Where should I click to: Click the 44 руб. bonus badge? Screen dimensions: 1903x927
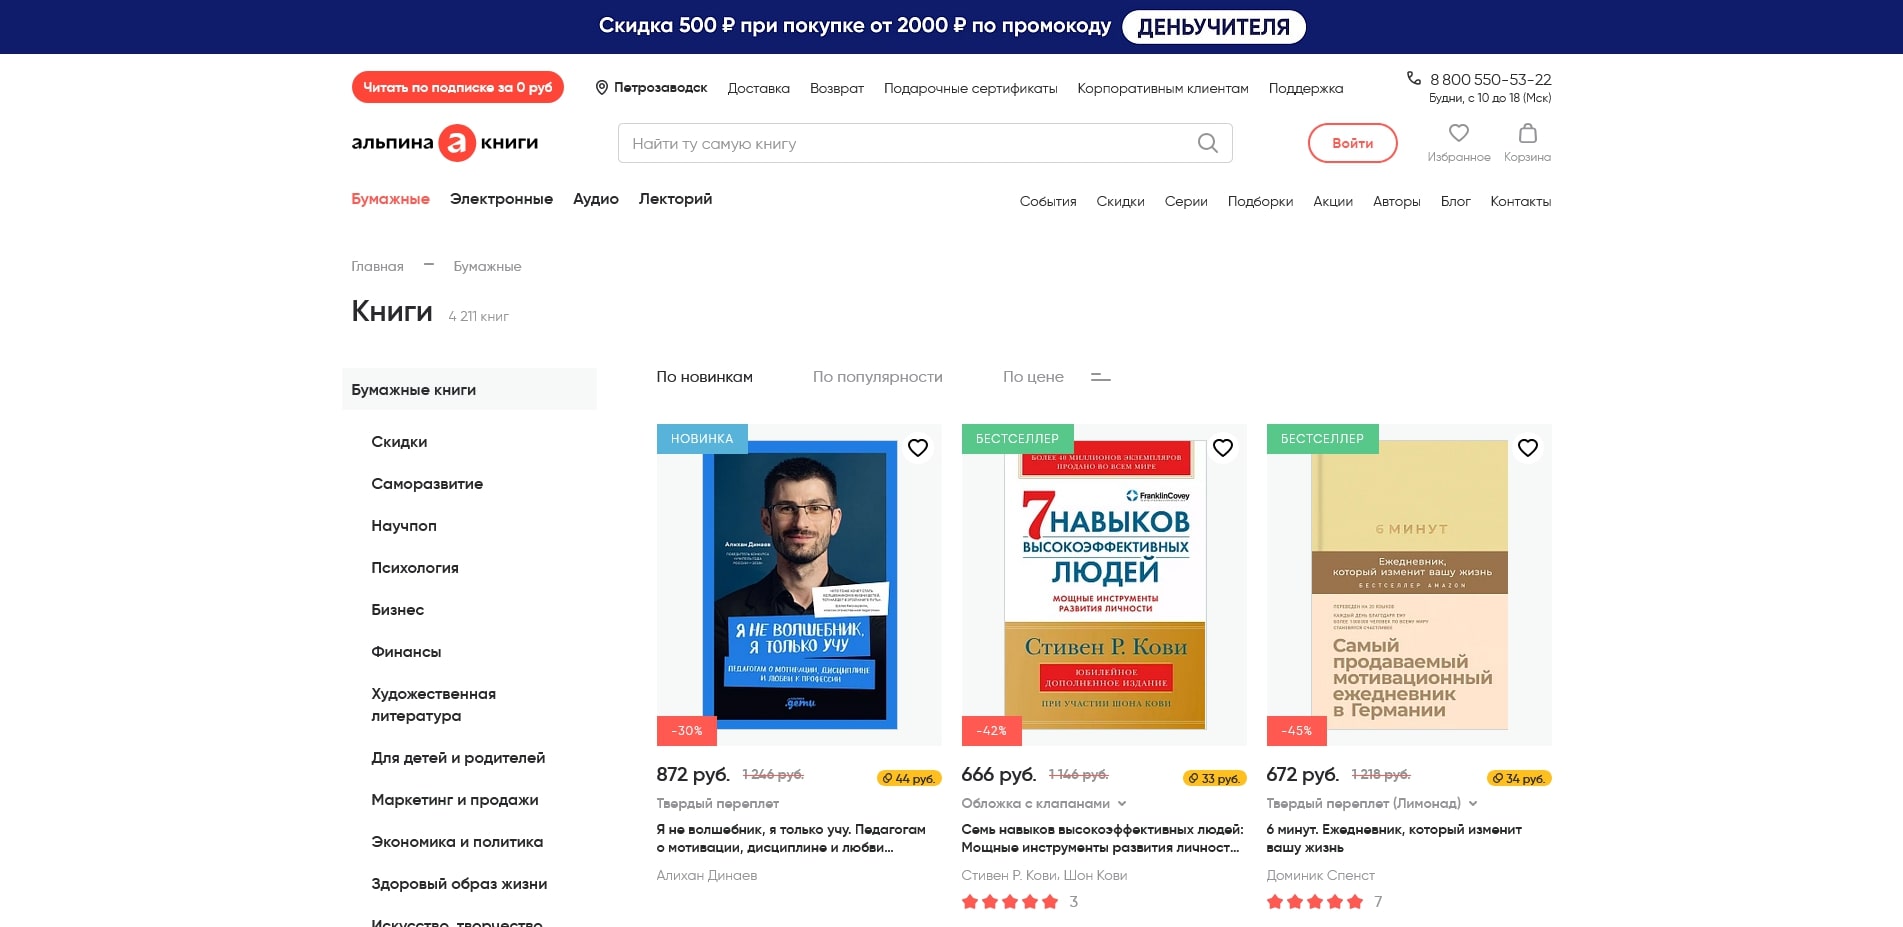point(908,778)
